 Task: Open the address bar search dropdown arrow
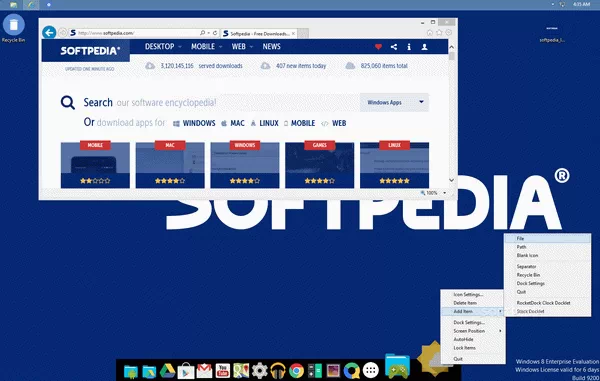209,33
